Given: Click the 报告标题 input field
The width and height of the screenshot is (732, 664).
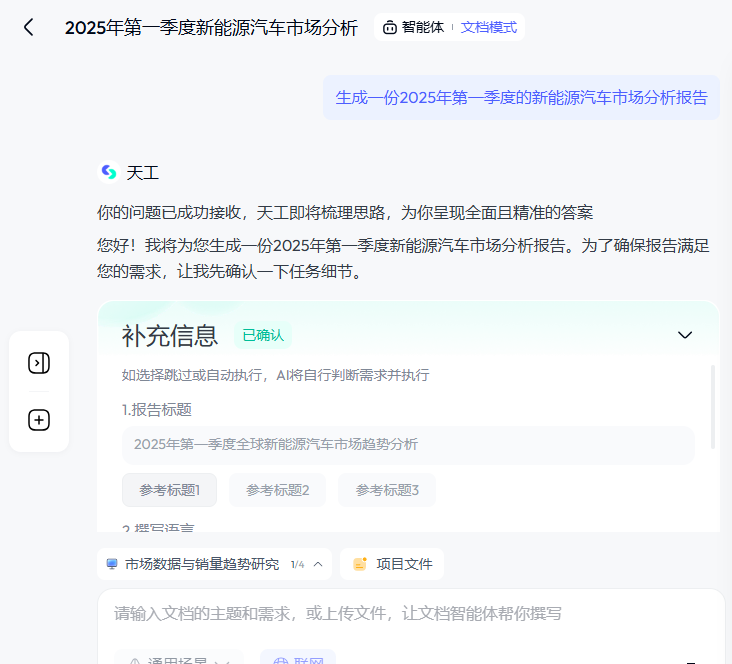Looking at the screenshot, I should 408,445.
